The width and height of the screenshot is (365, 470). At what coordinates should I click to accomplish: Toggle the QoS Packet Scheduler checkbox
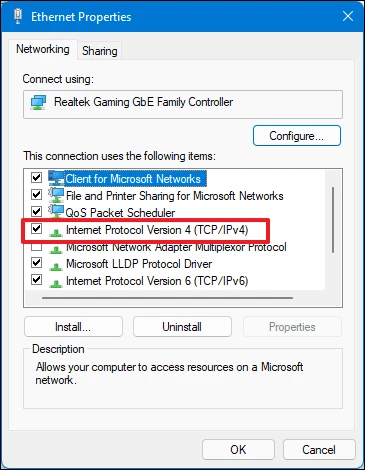36,211
